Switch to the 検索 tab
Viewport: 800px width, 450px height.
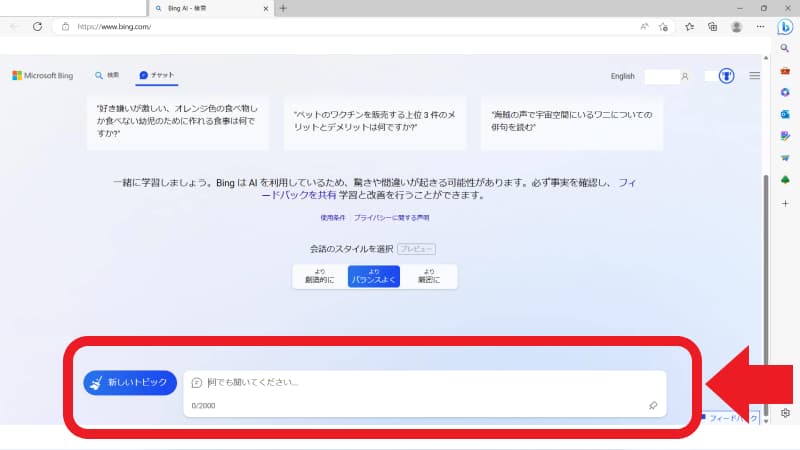point(107,76)
